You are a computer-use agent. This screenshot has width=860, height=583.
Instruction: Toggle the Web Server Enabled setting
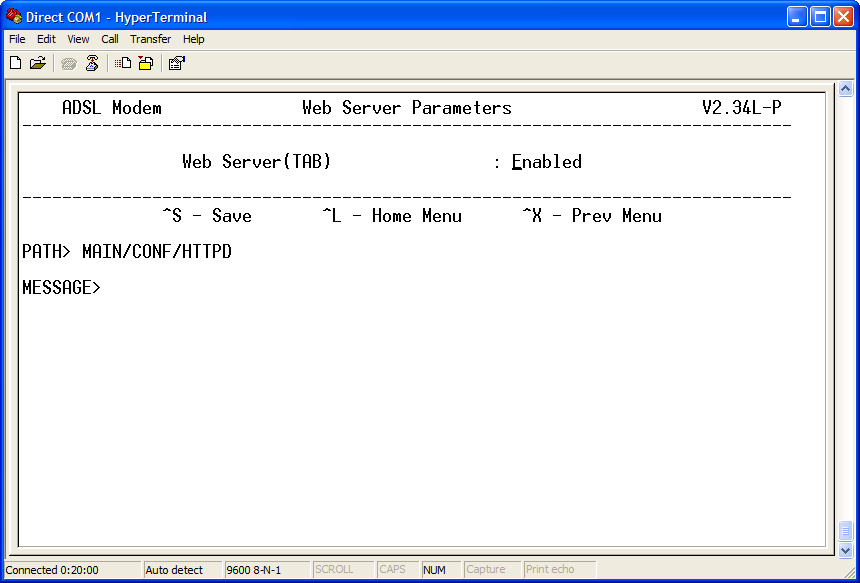coord(546,161)
